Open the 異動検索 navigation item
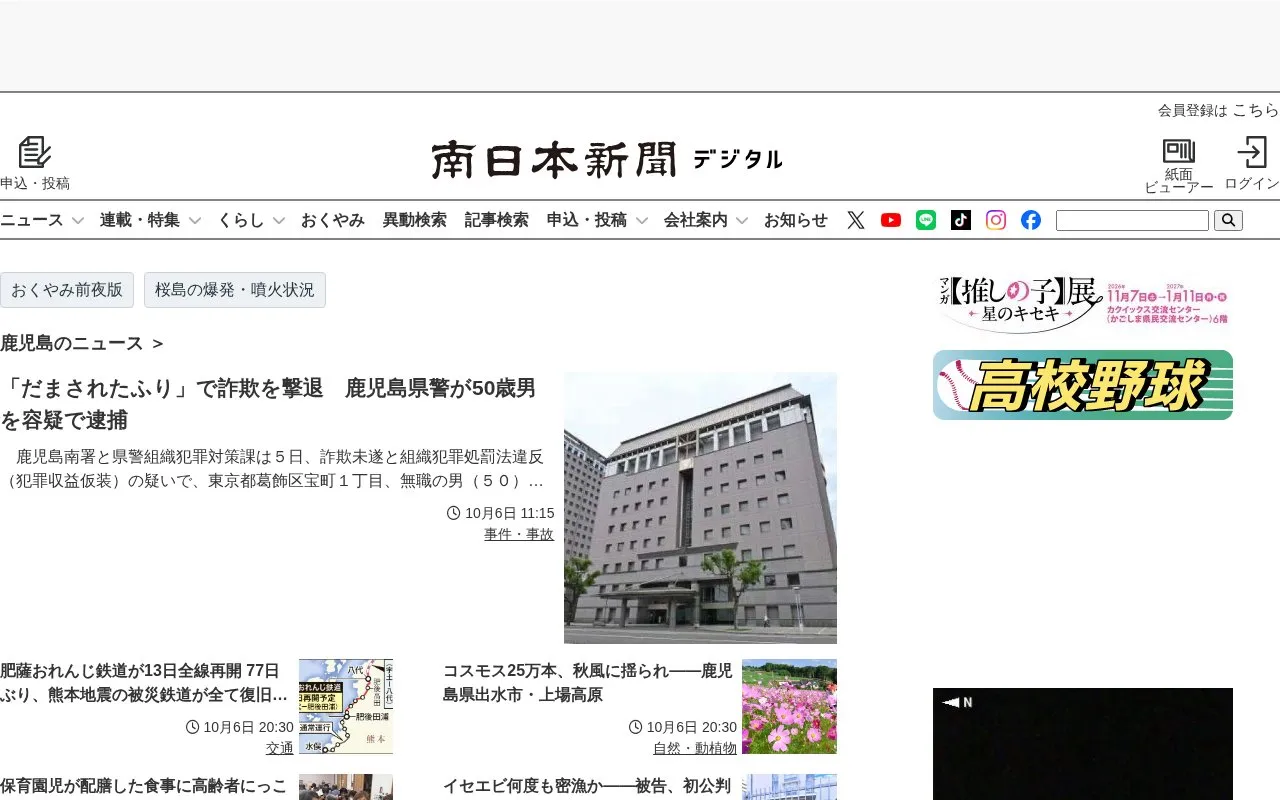Viewport: 1280px width, 800px height. coord(415,220)
